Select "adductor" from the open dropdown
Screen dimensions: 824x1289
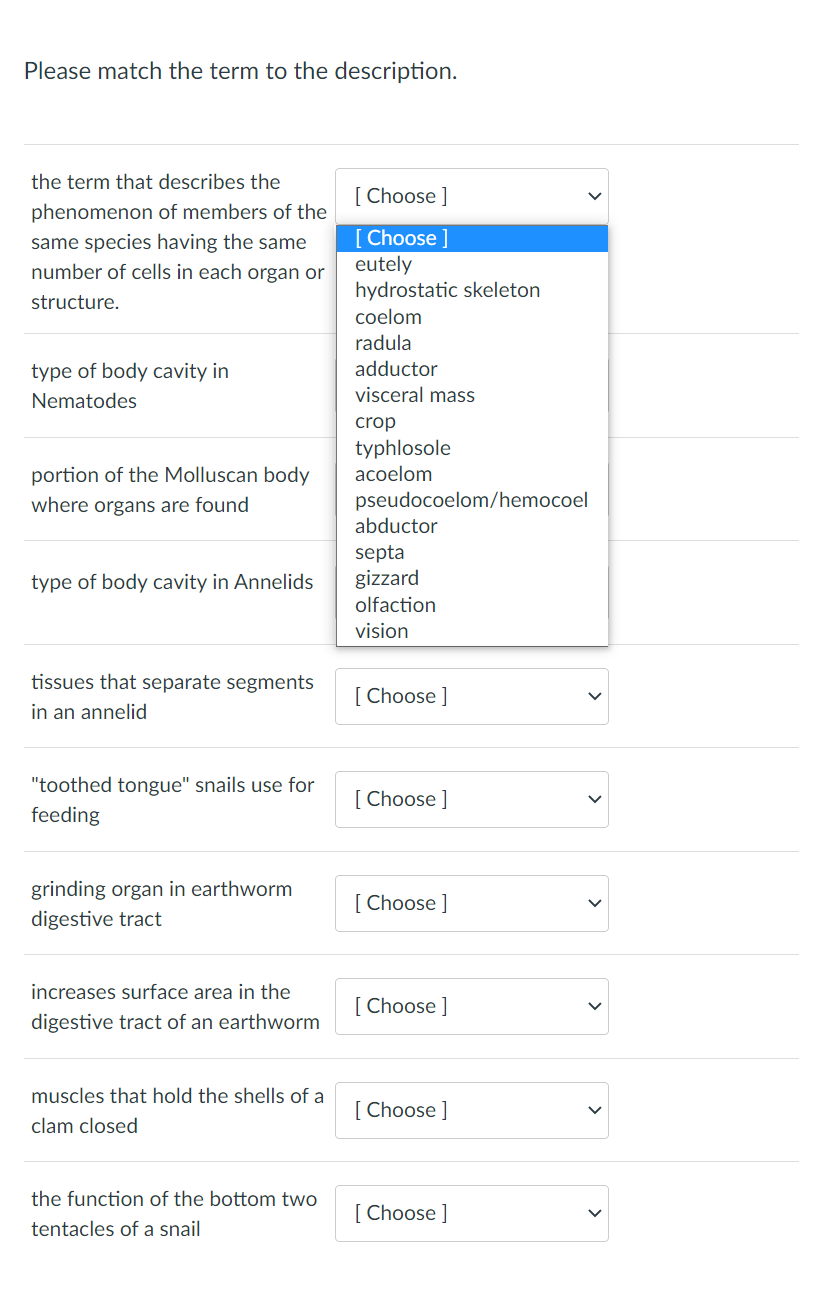396,368
